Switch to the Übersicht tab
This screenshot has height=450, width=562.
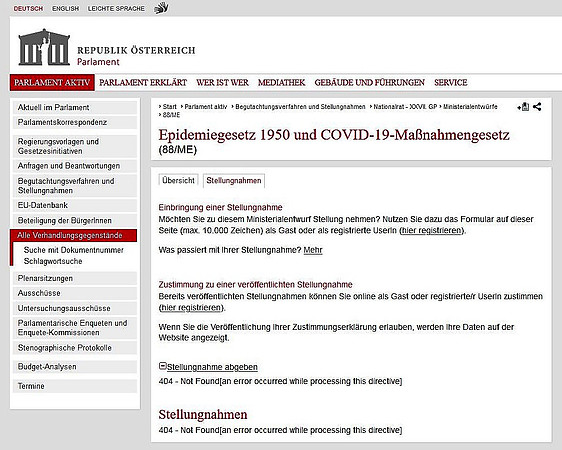coord(178,180)
